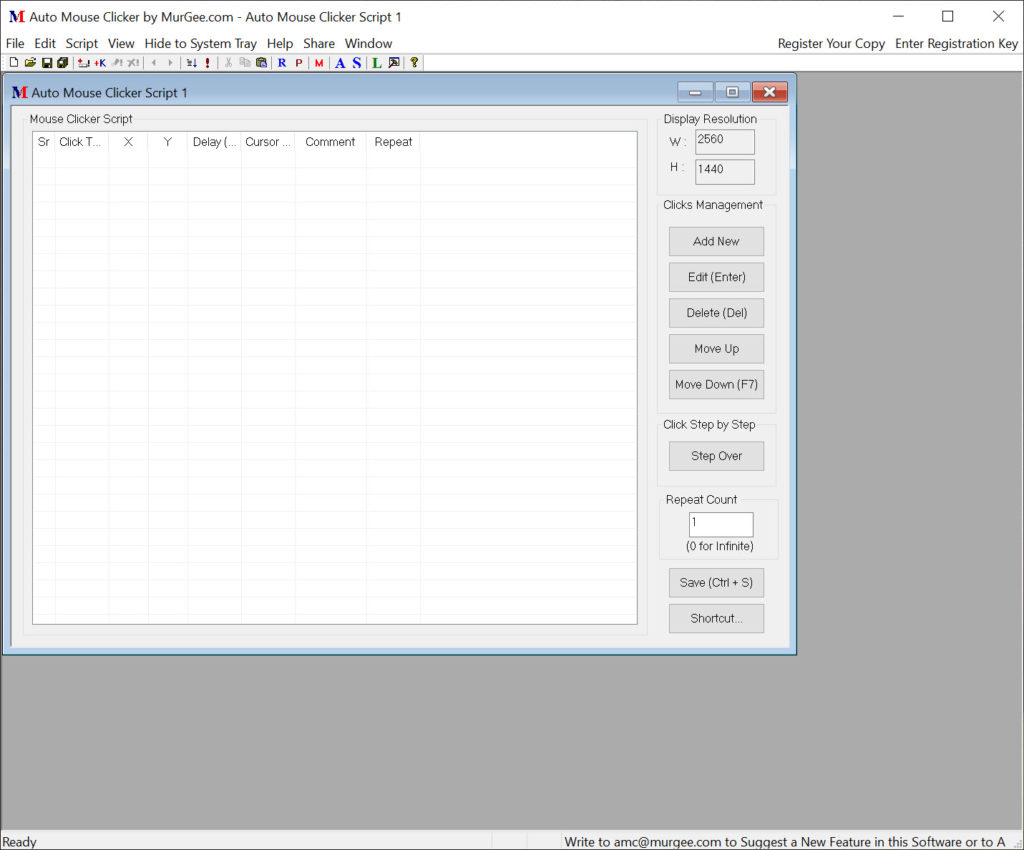Click the left arrow toolbar icon
The height and width of the screenshot is (850, 1024).
154,63
